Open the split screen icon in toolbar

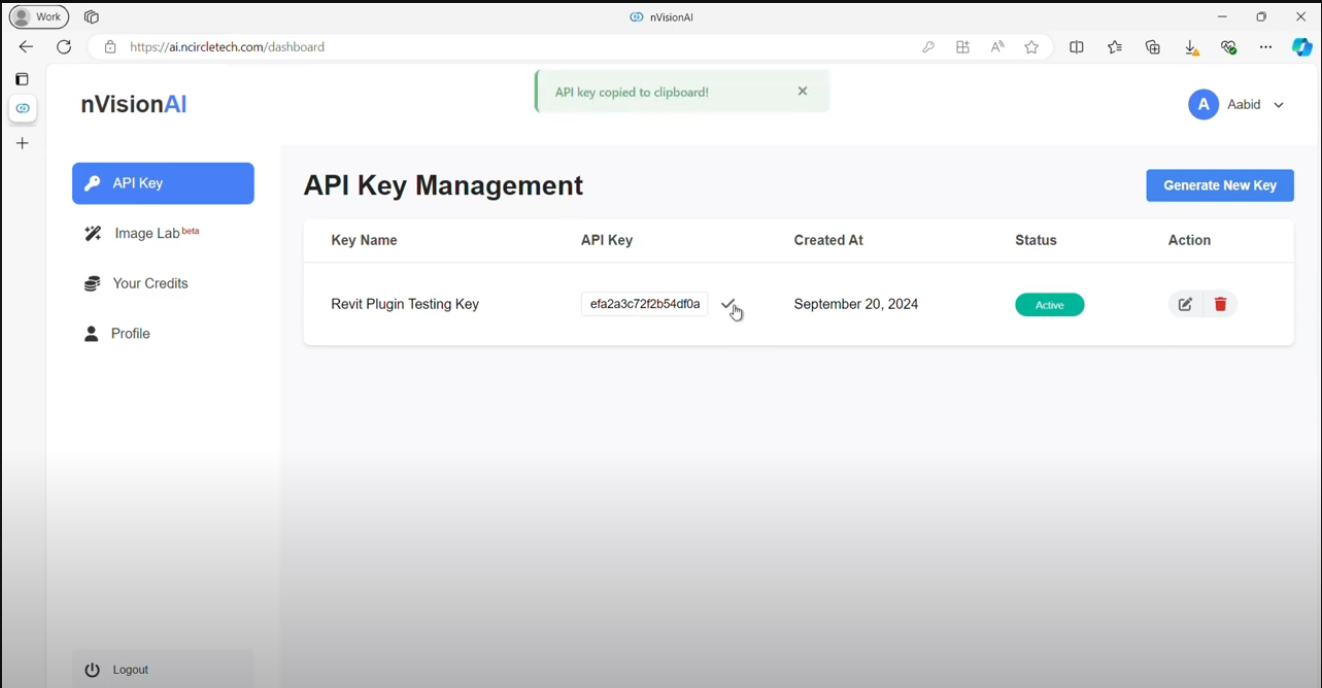pos(1077,47)
